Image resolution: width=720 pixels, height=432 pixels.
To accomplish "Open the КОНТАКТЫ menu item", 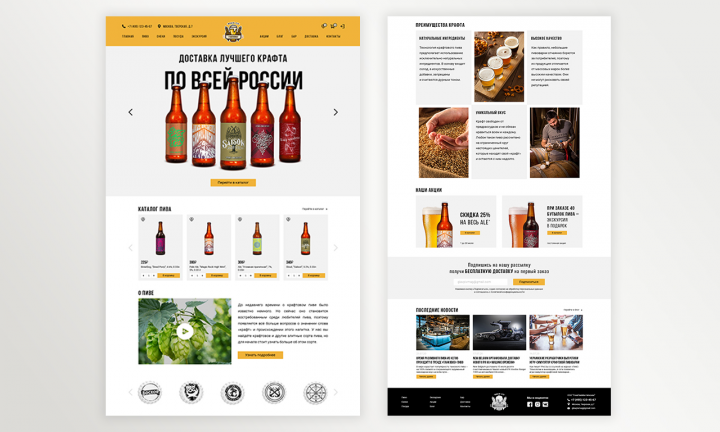I will point(333,36).
